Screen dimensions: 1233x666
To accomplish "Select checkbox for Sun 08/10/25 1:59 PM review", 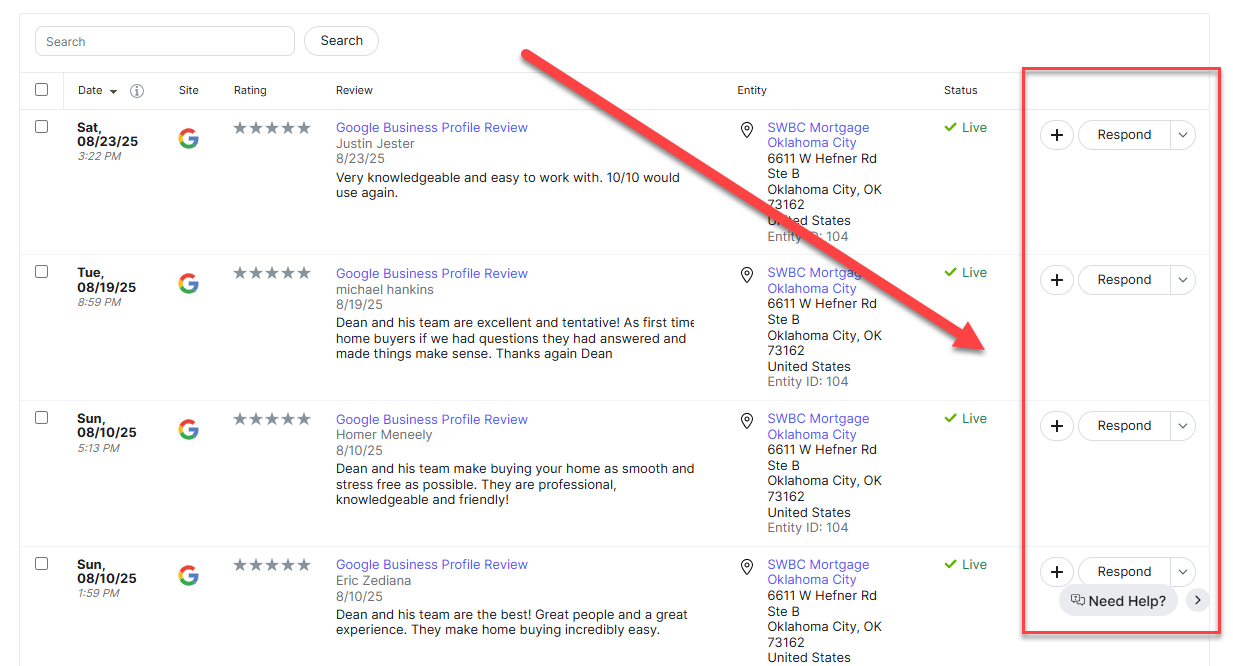I will coord(41,564).
